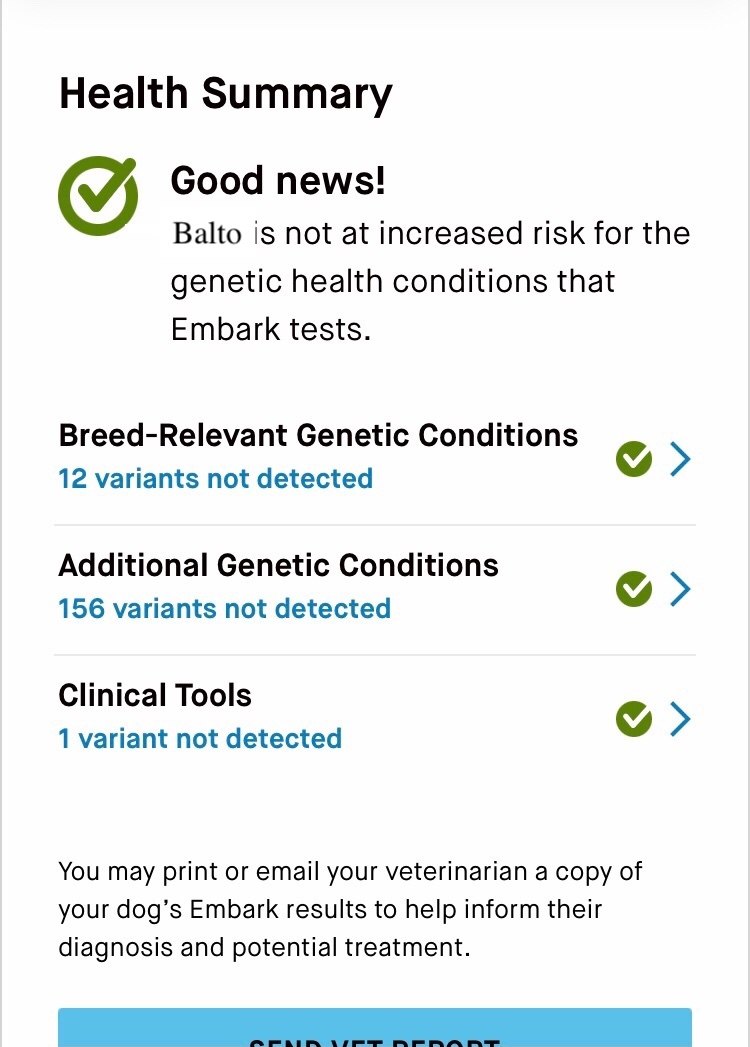Expand Additional Genetic Conditions chevron arrow
750x1047 pixels.
(x=681, y=589)
